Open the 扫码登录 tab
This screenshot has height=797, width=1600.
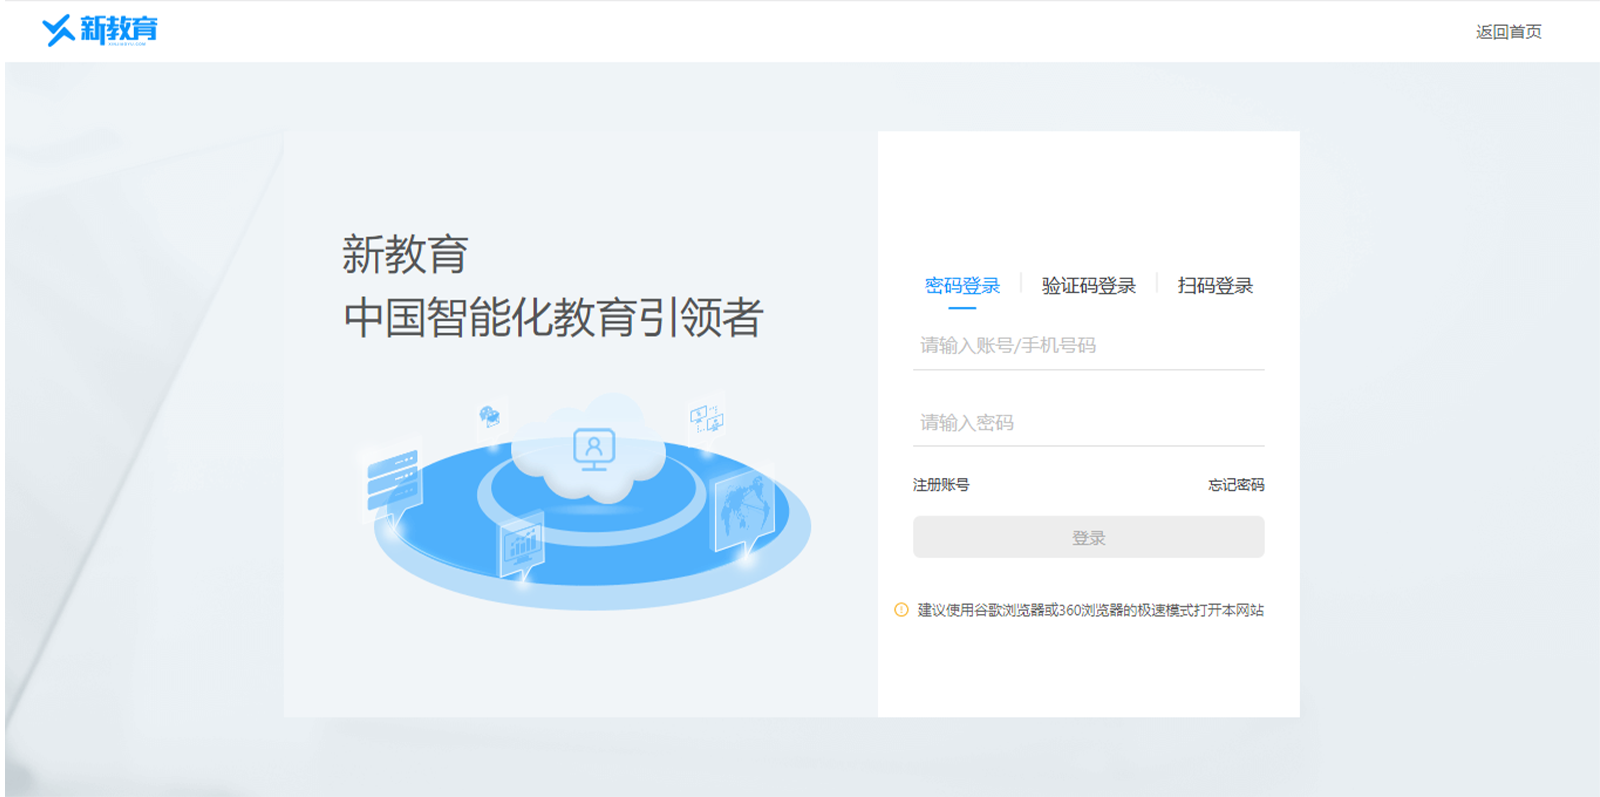[x=1215, y=286]
